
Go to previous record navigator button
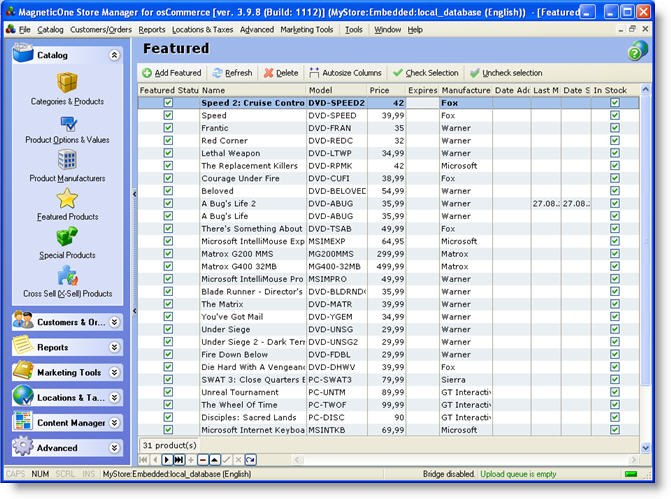tap(155, 460)
